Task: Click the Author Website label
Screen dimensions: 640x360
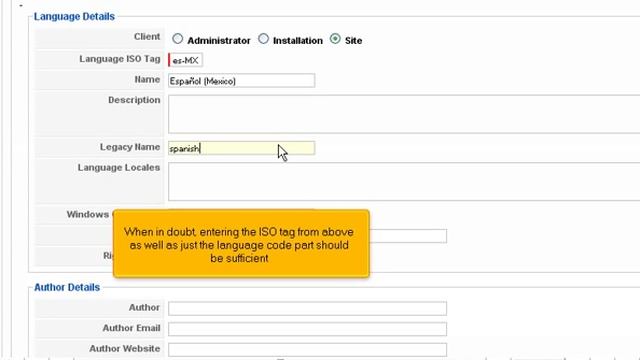Action: tap(124, 349)
